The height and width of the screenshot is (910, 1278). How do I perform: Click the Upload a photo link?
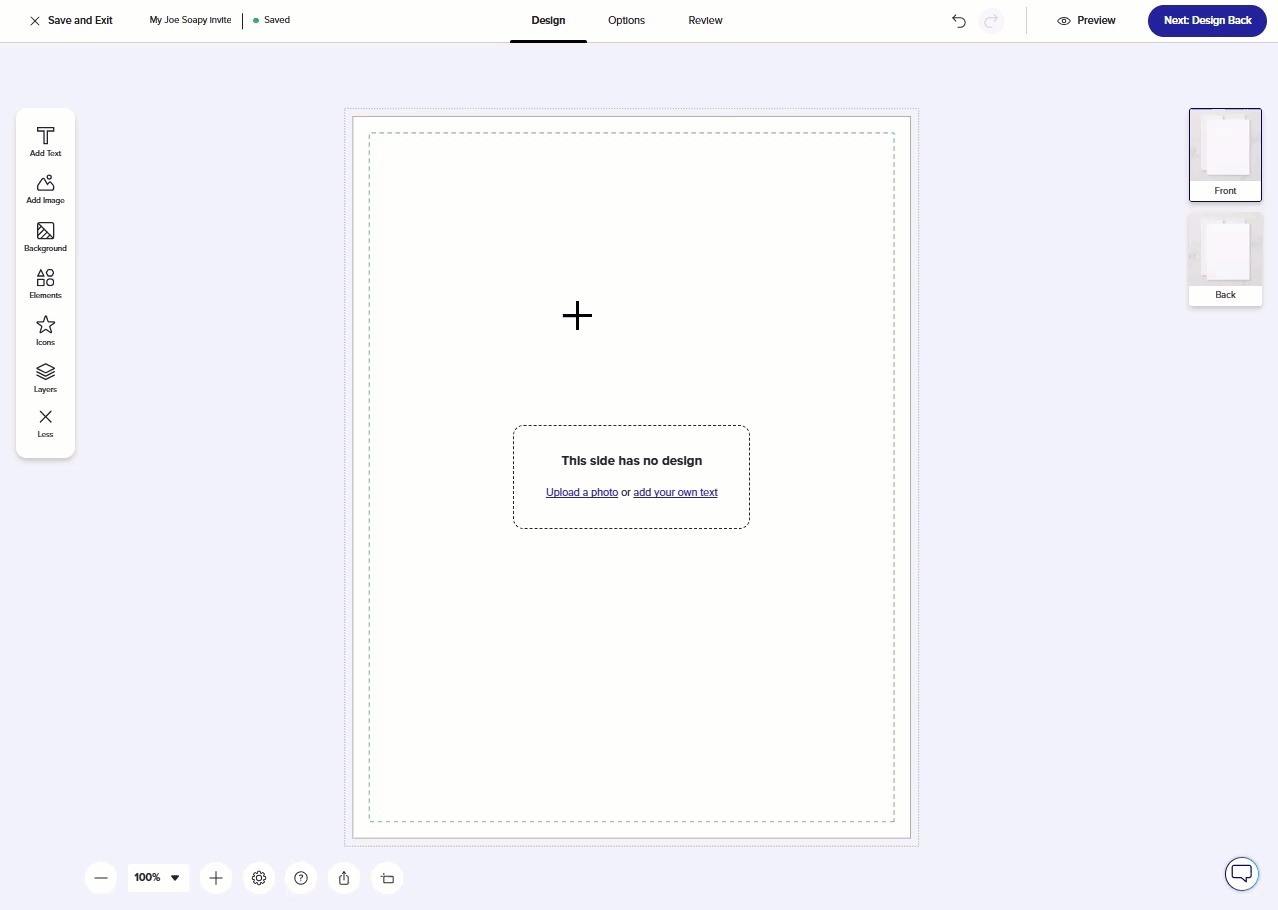click(581, 492)
